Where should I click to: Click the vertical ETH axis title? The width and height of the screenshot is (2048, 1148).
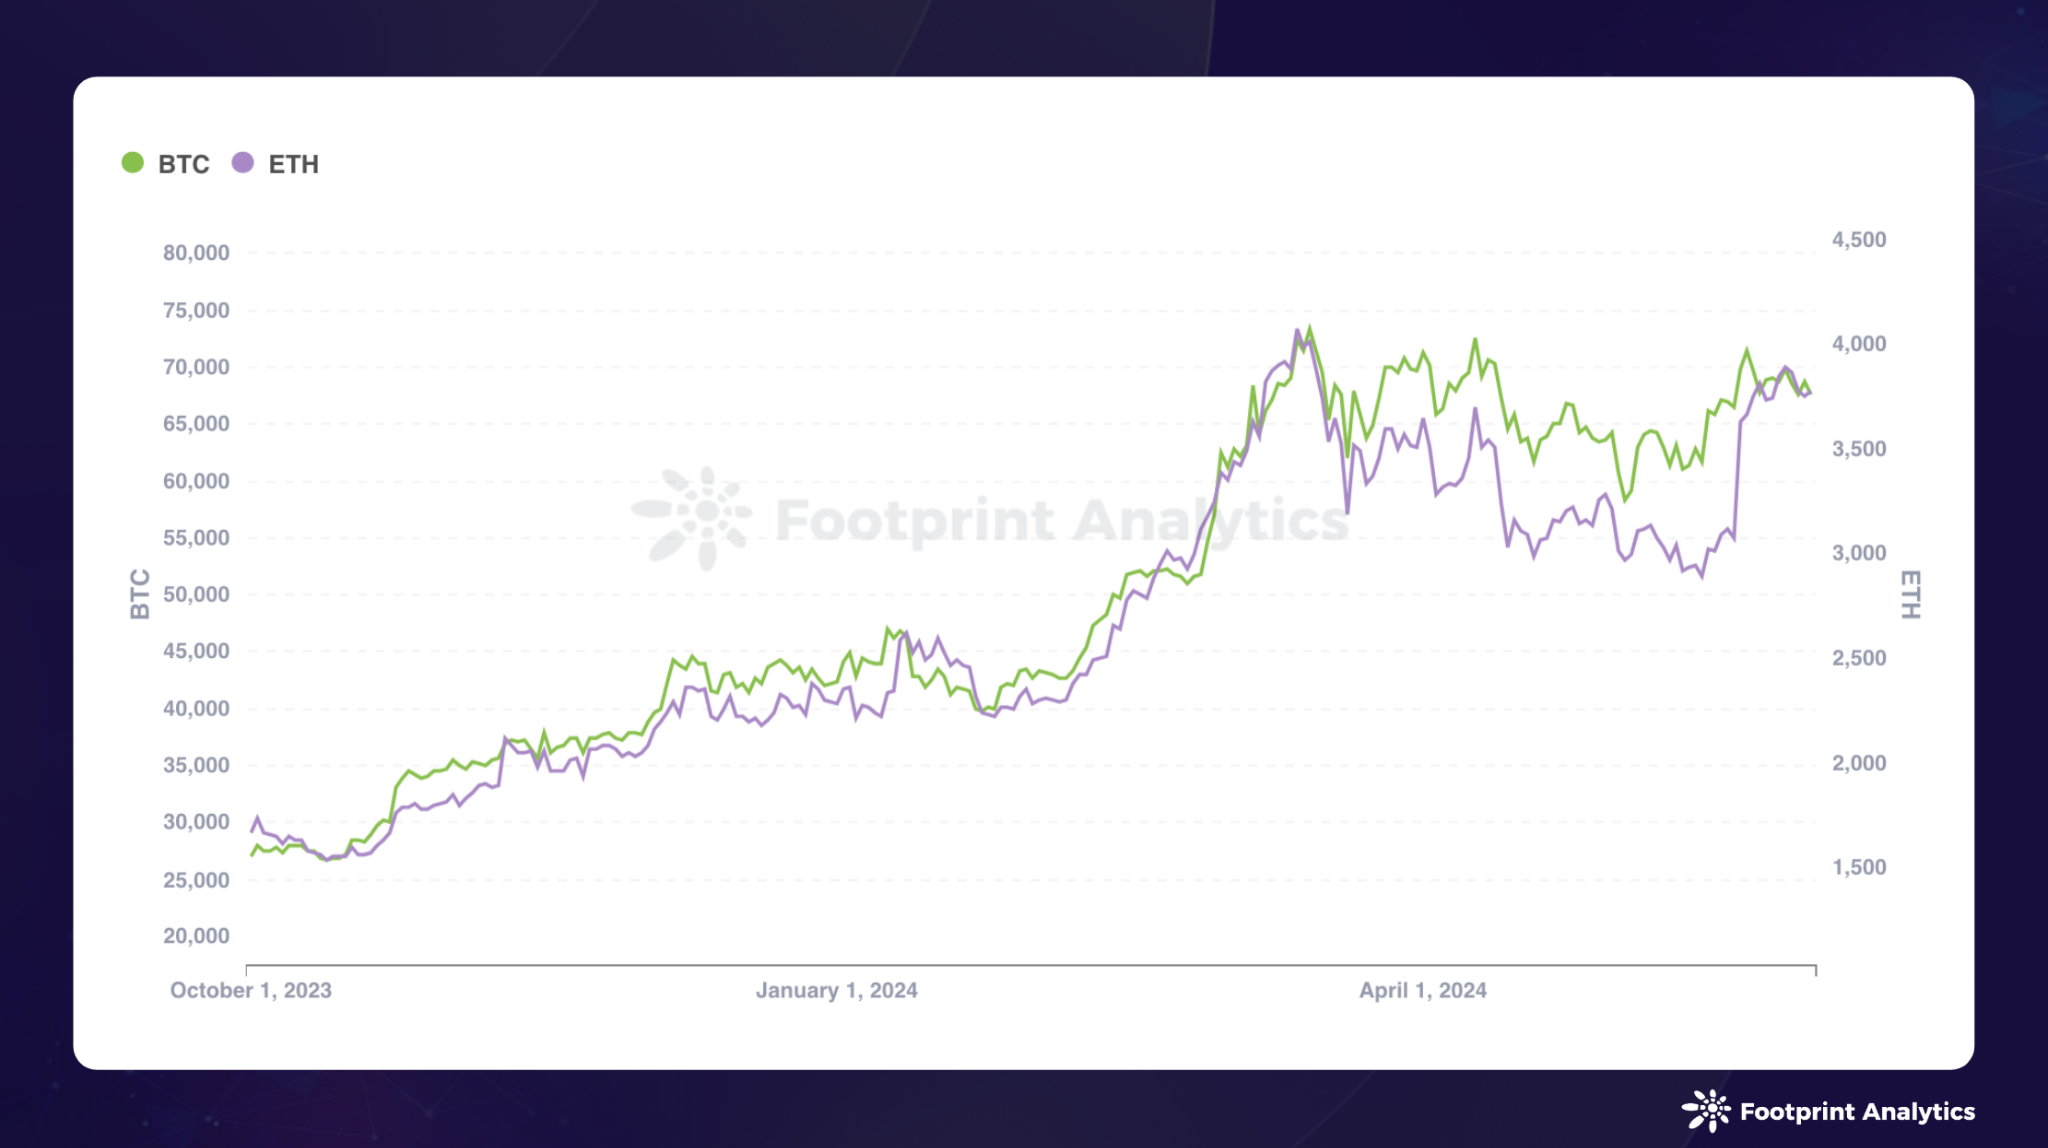coord(1910,594)
